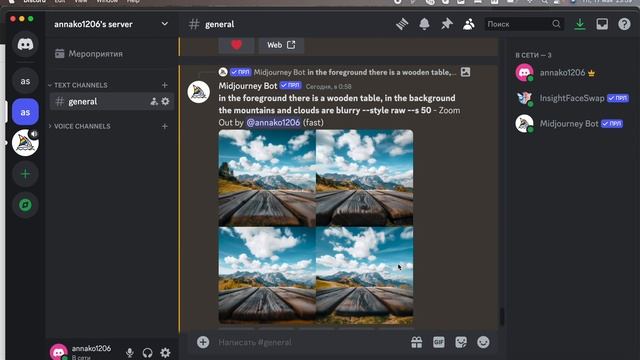Viewport: 640px width, 360px height.
Task: Click attach file plus button
Action: pyautogui.click(x=203, y=342)
